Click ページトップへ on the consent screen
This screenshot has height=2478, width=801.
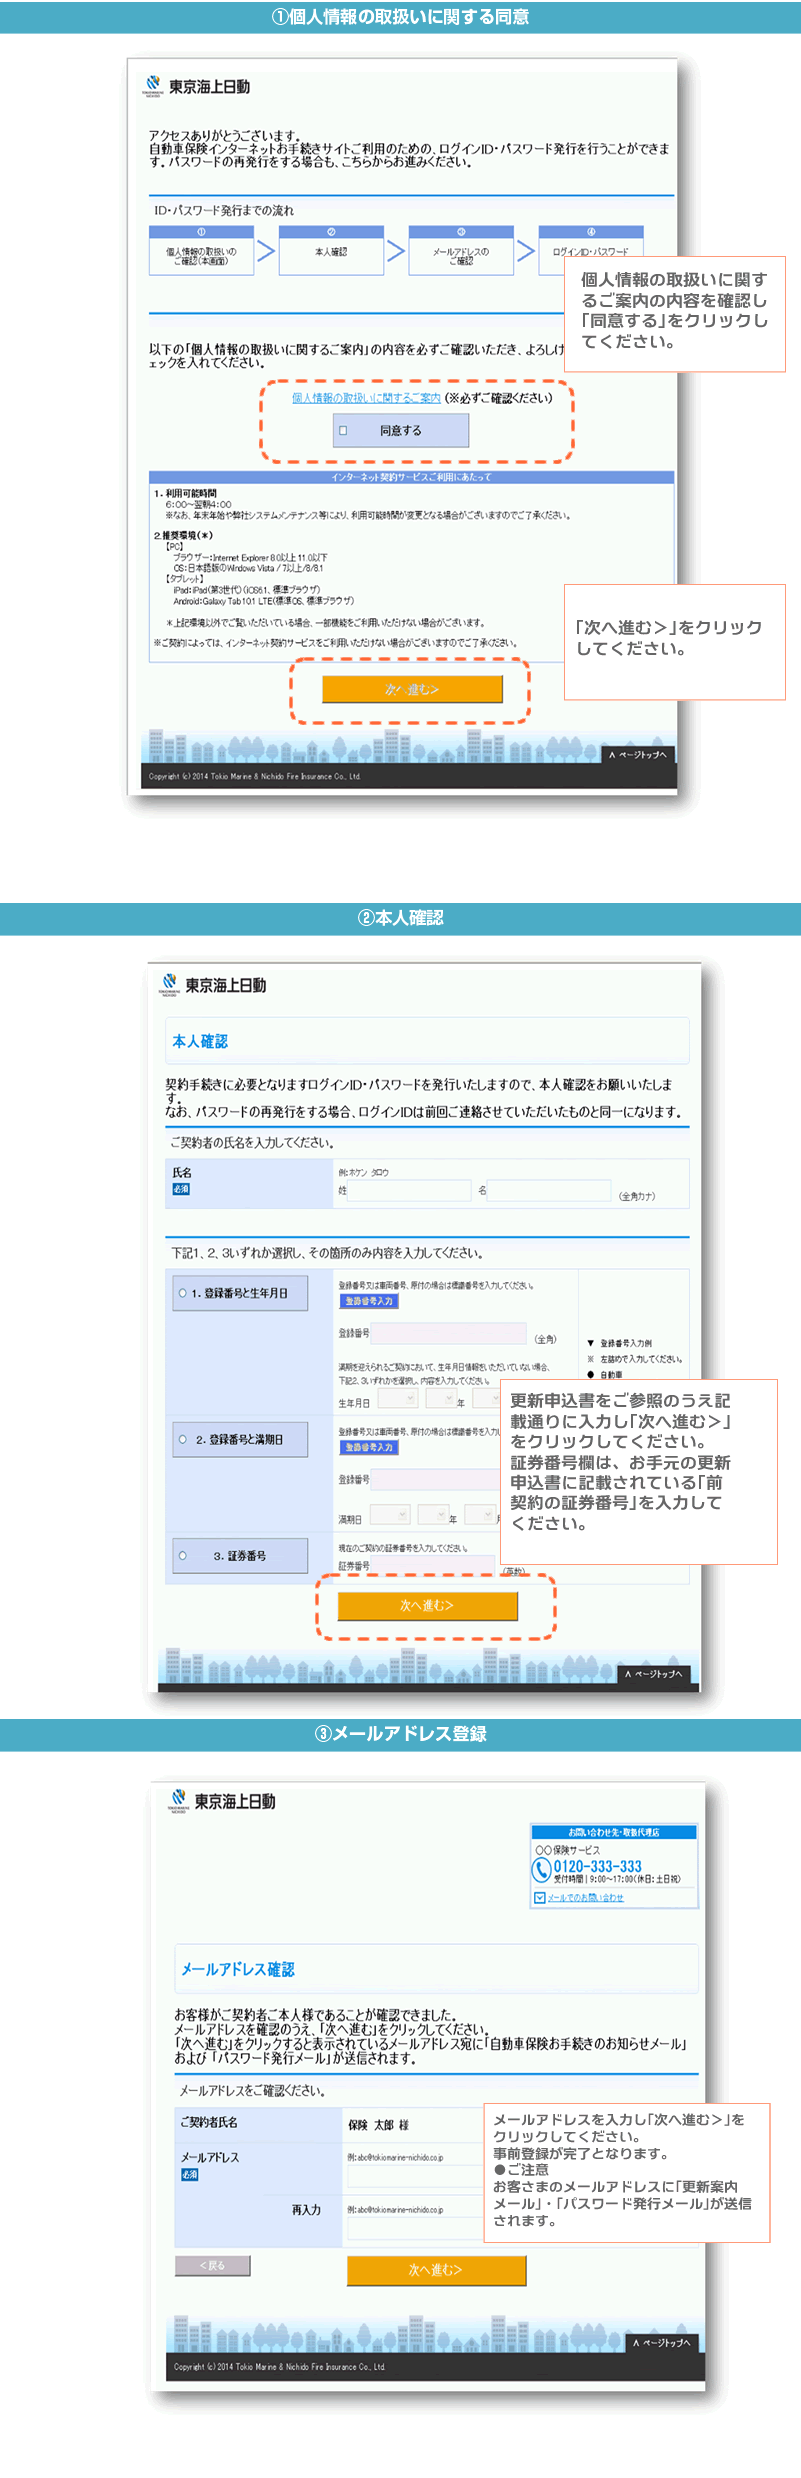coord(637,755)
